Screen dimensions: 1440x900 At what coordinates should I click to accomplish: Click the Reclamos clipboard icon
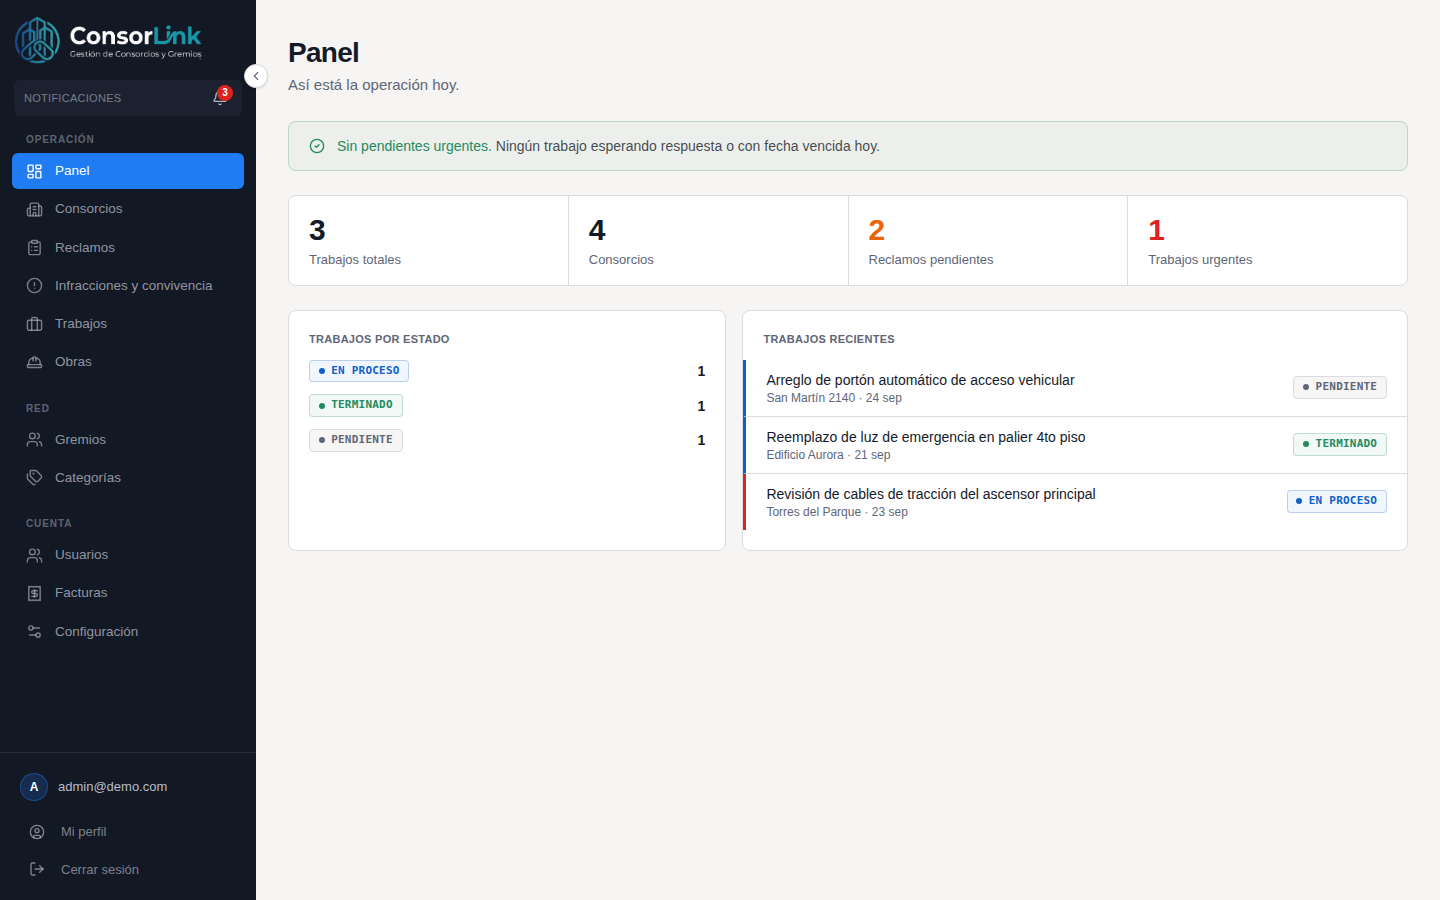click(x=35, y=248)
